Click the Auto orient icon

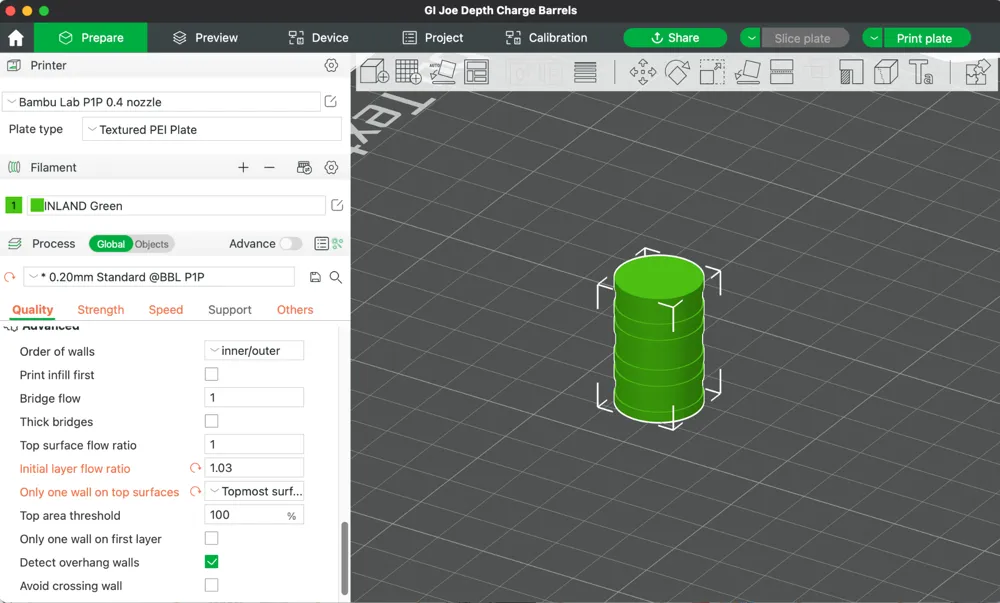pos(442,72)
